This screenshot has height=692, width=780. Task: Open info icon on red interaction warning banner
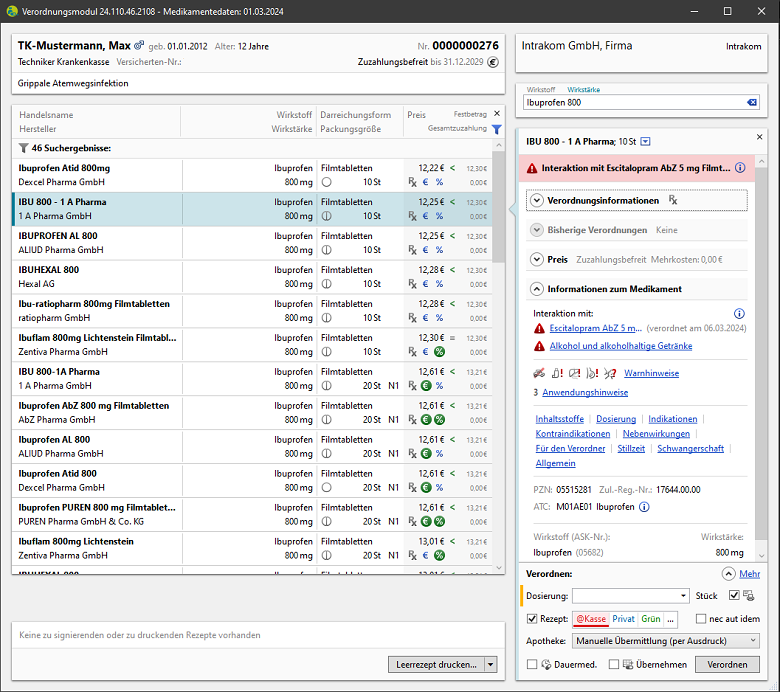pos(740,168)
